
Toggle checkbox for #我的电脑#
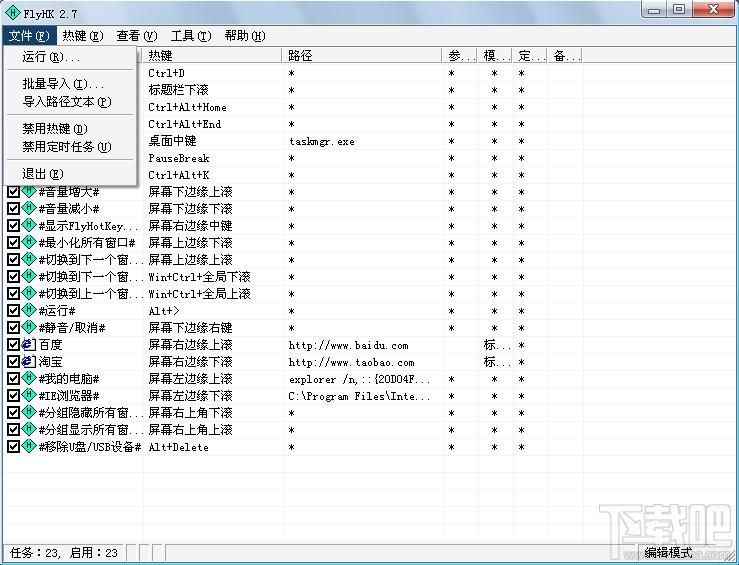(14, 379)
